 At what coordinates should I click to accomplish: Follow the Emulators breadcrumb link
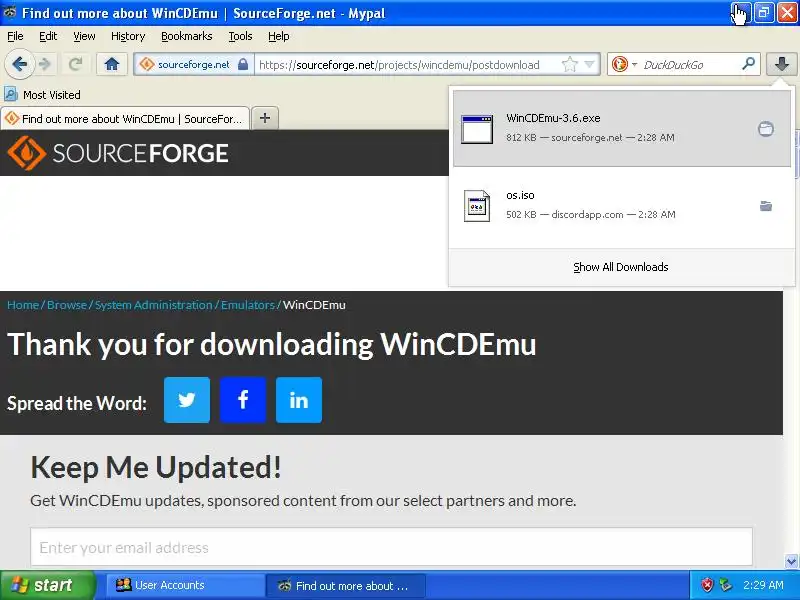[x=248, y=305]
